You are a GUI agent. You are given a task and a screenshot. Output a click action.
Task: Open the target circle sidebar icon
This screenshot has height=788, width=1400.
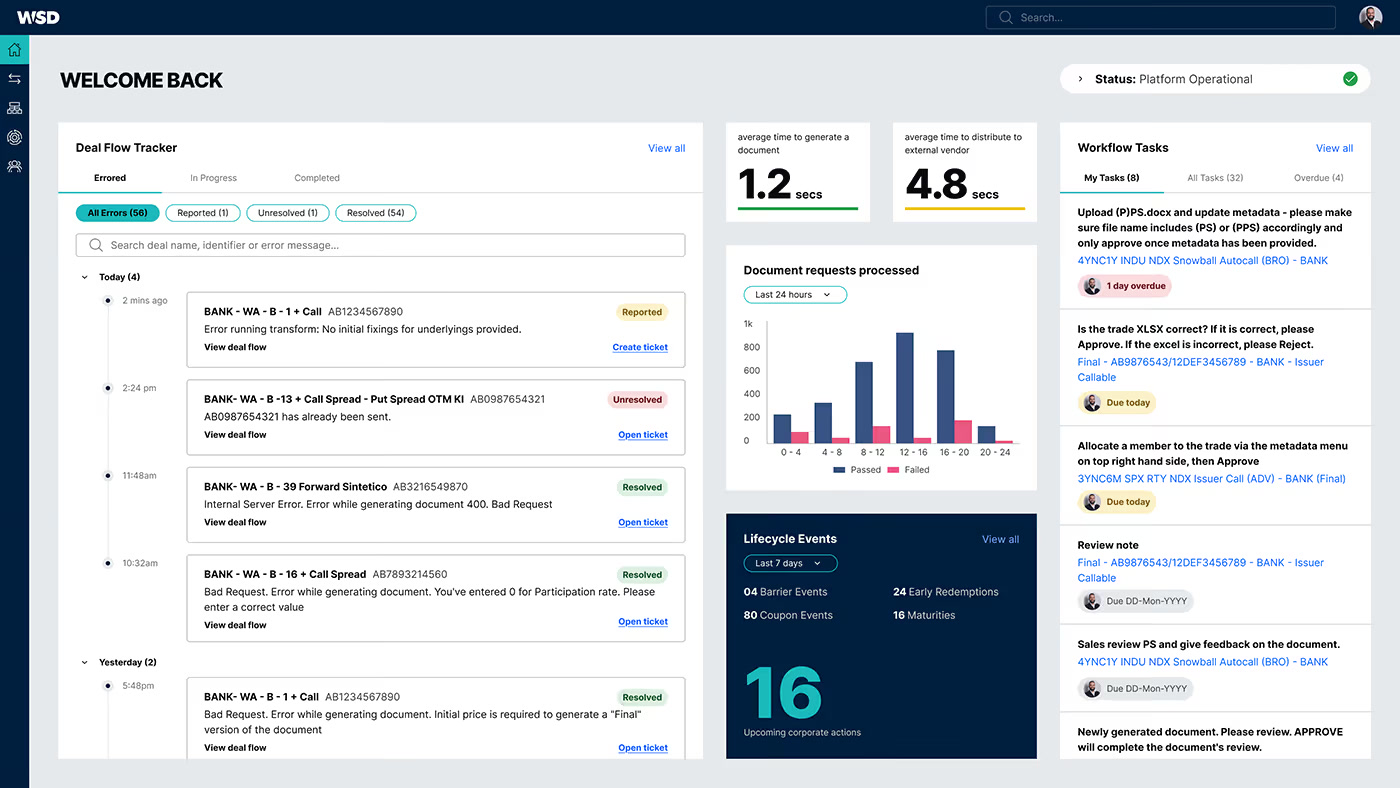click(14, 137)
